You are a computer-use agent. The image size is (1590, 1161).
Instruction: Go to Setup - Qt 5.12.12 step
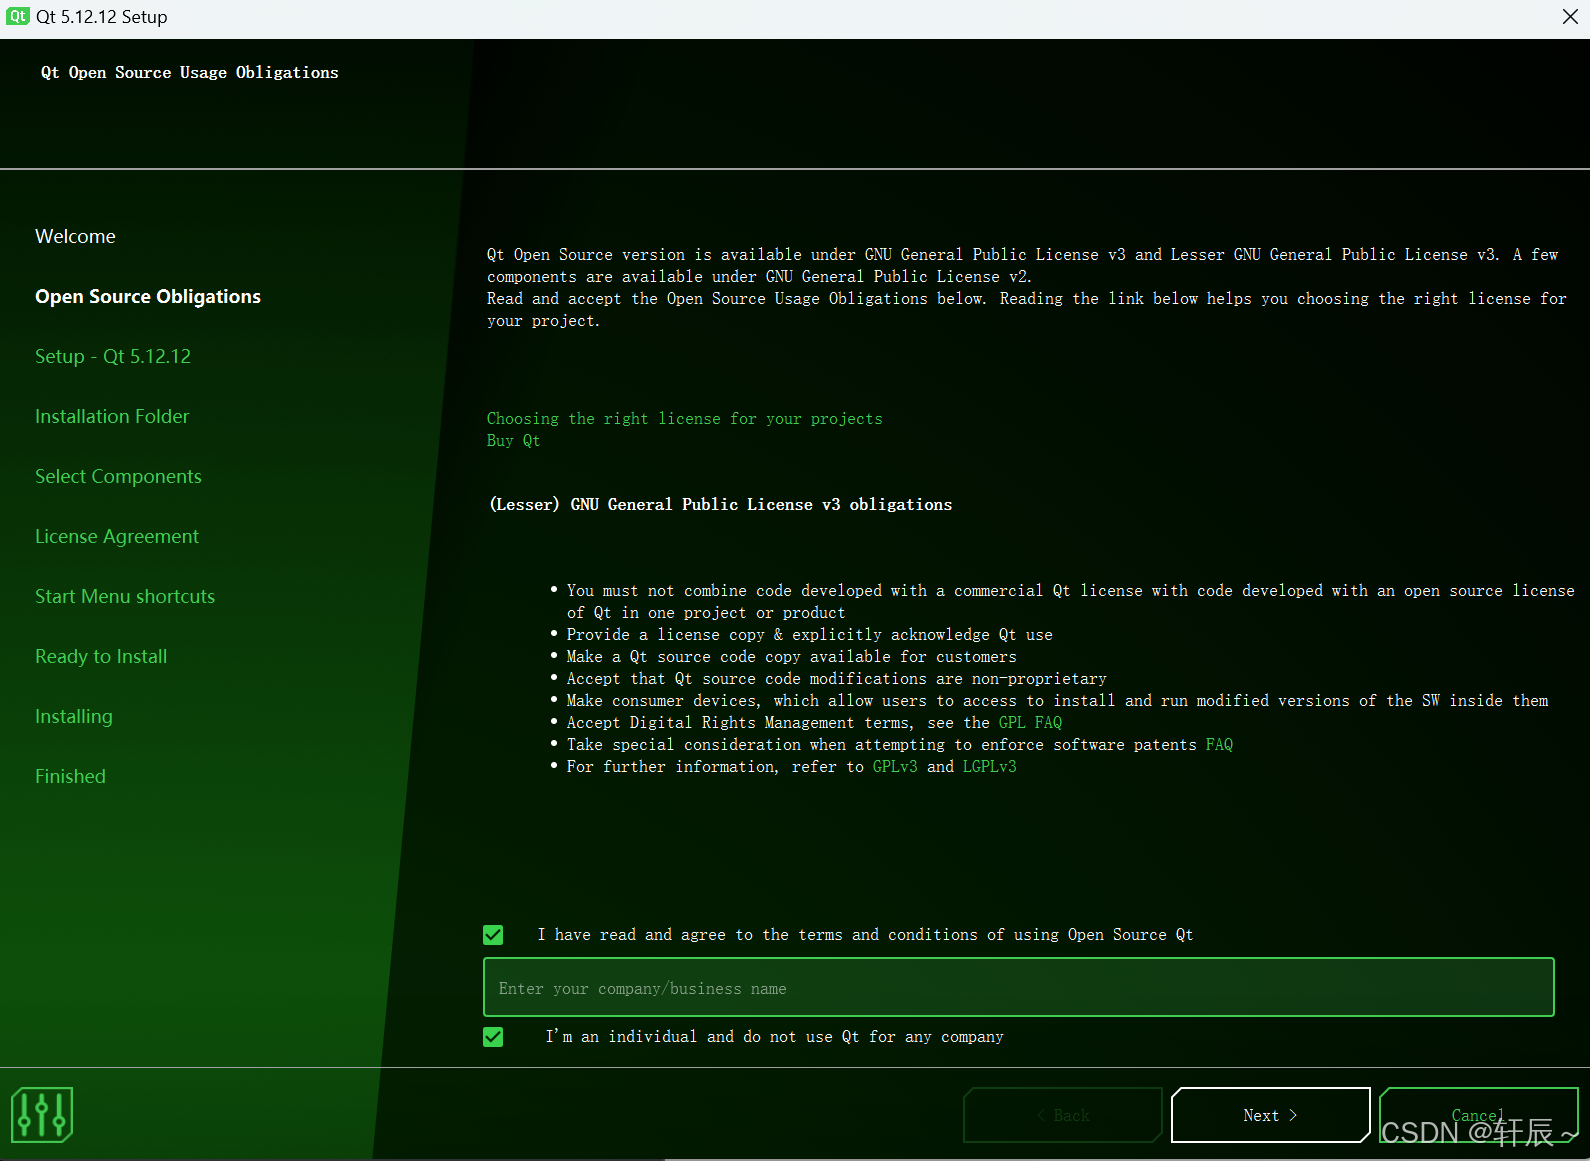(x=113, y=356)
